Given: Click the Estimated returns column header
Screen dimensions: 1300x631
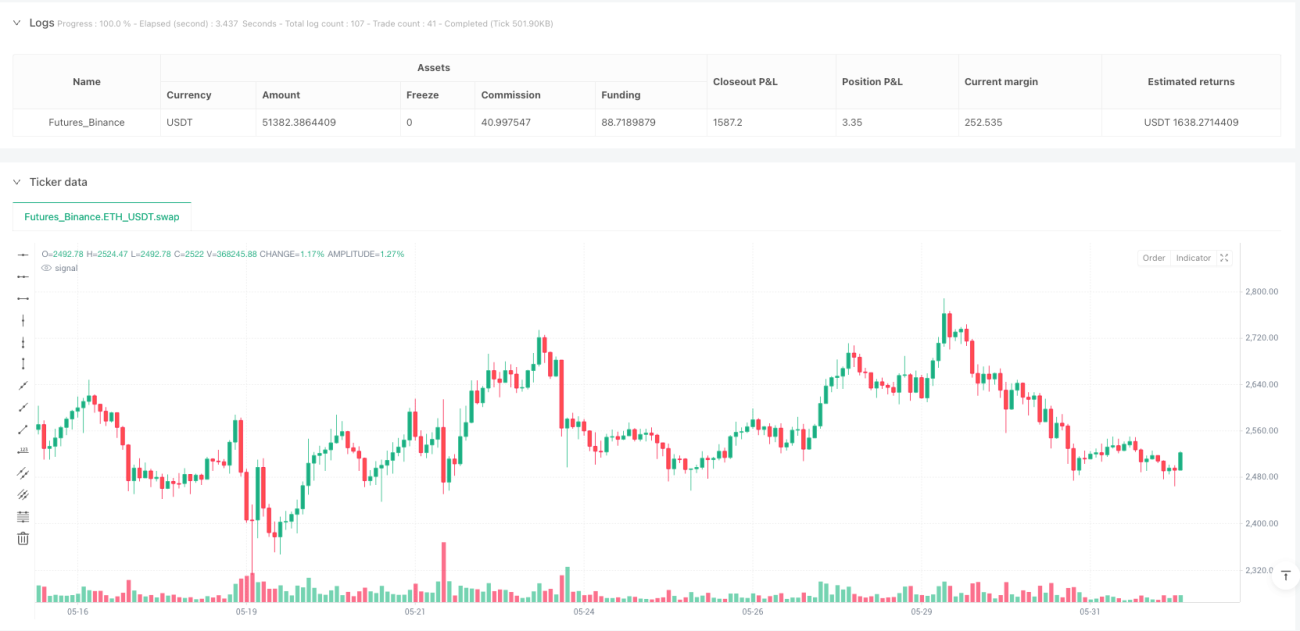Looking at the screenshot, I should pos(1190,82).
